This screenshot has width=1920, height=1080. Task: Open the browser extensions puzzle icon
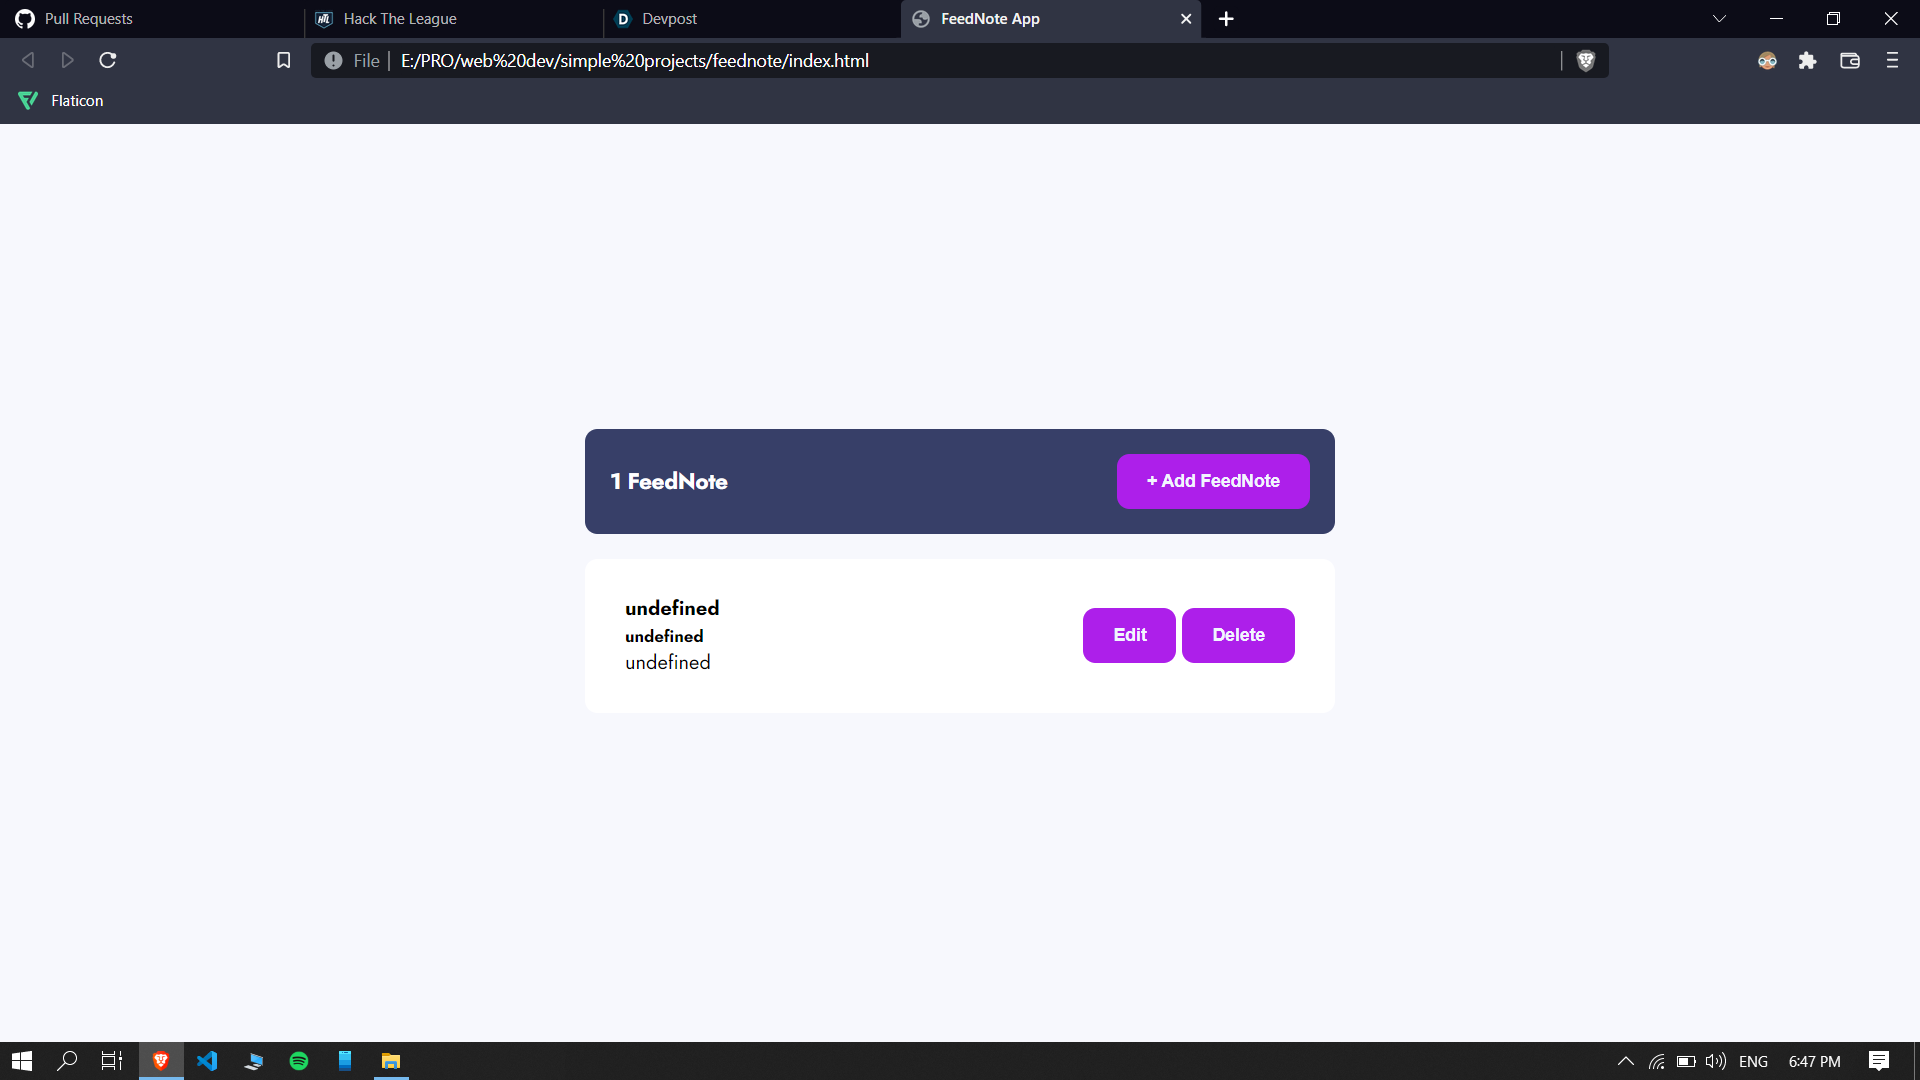click(x=1807, y=61)
